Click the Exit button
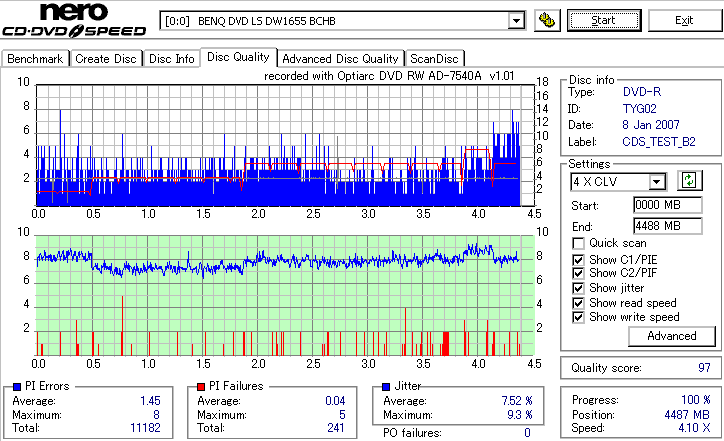 [x=684, y=21]
